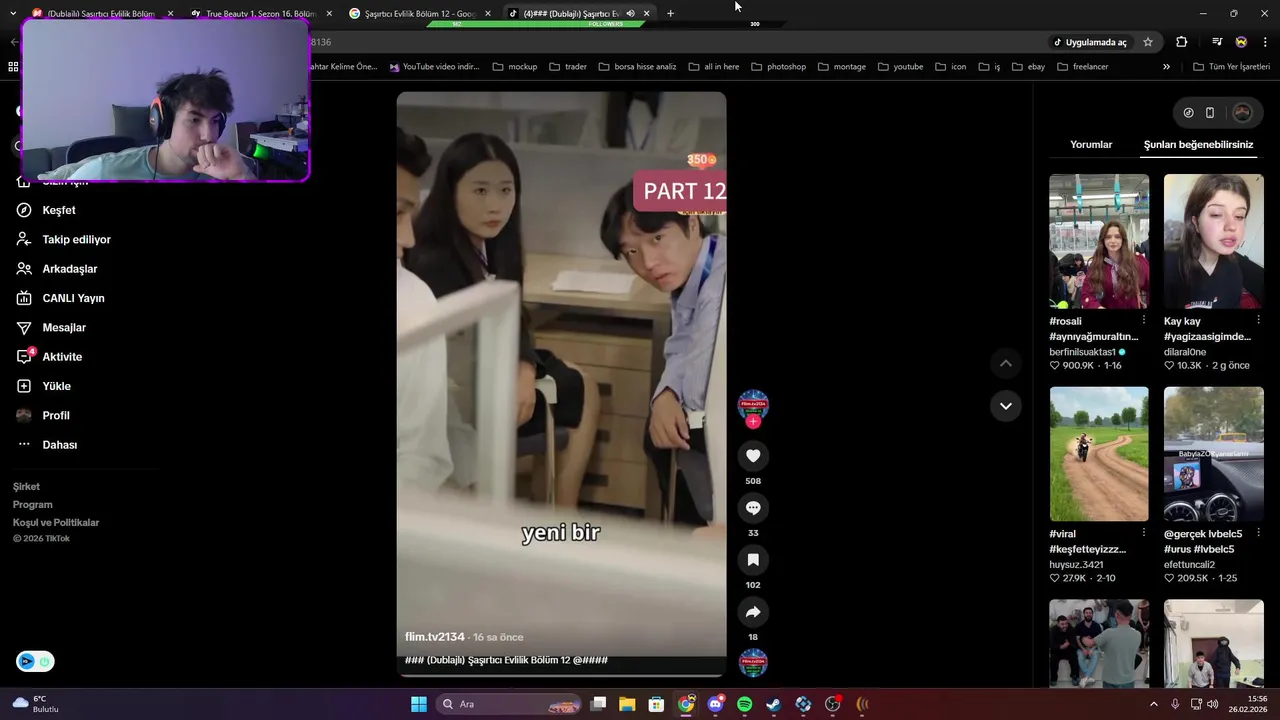Viewport: 1280px width, 720px height.
Task: Open the profile avatar in the top right
Action: (x=1242, y=113)
